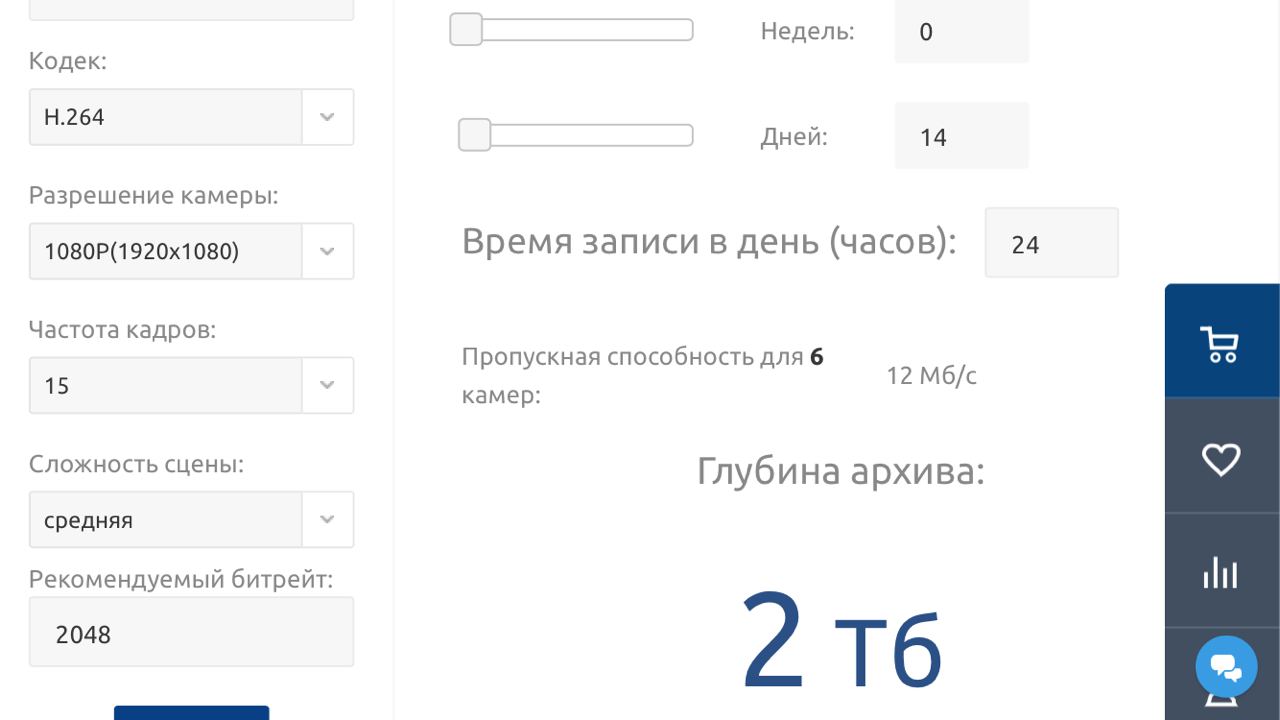Image resolution: width=1280 pixels, height=720 pixels.
Task: Open the live chat bubble
Action: point(1226,666)
